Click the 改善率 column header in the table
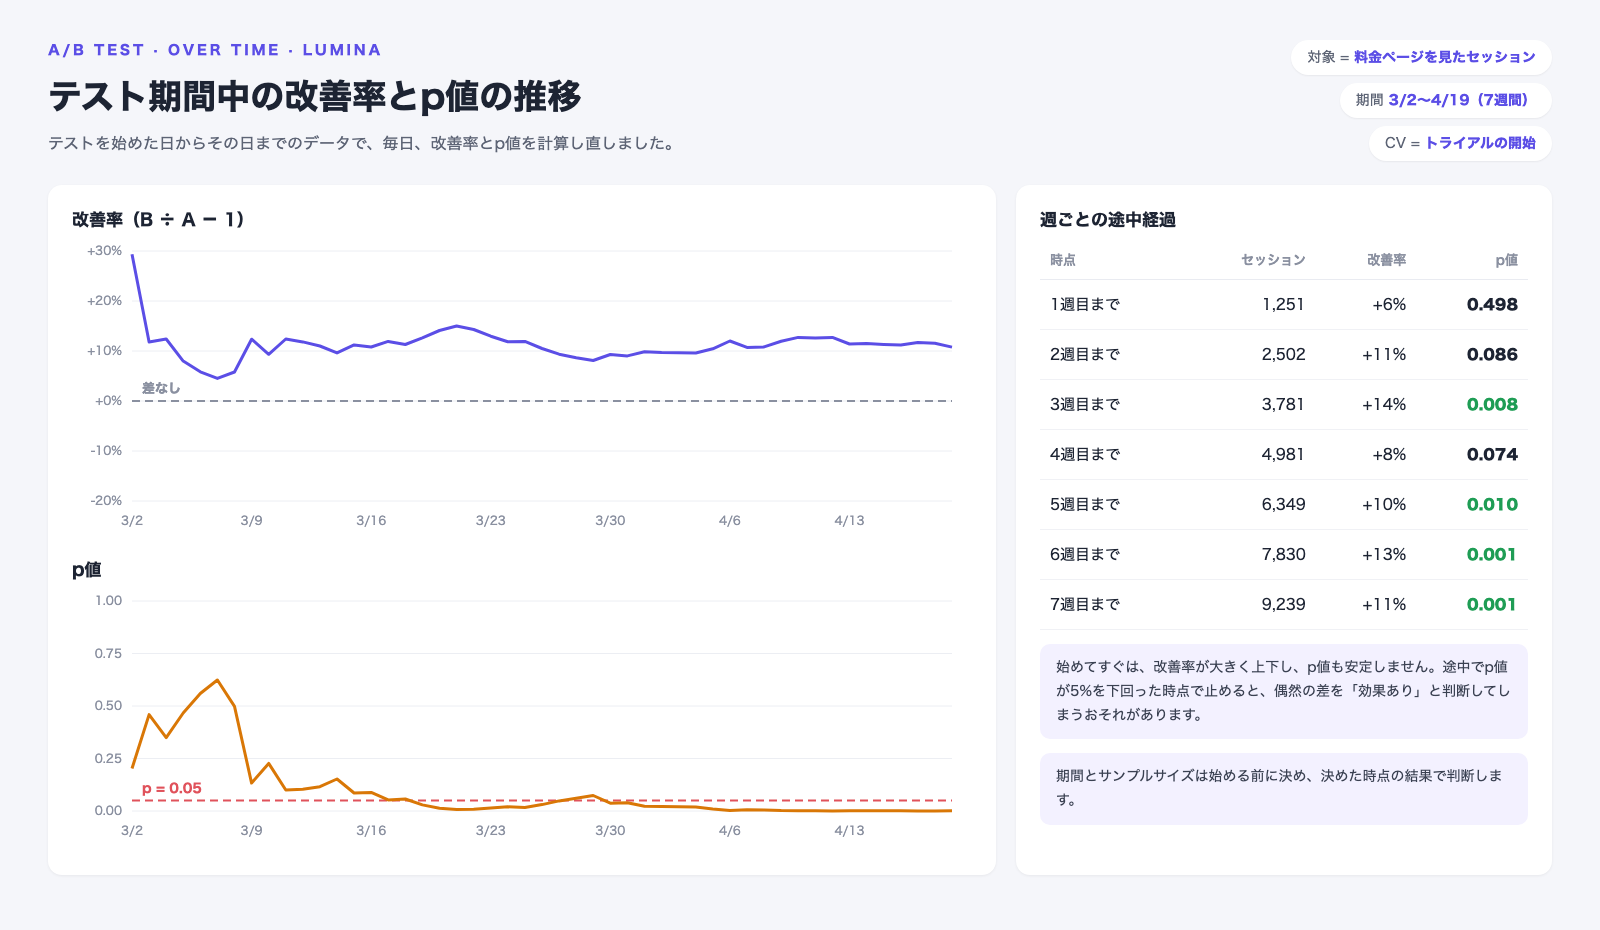The height and width of the screenshot is (930, 1600). pyautogui.click(x=1386, y=260)
